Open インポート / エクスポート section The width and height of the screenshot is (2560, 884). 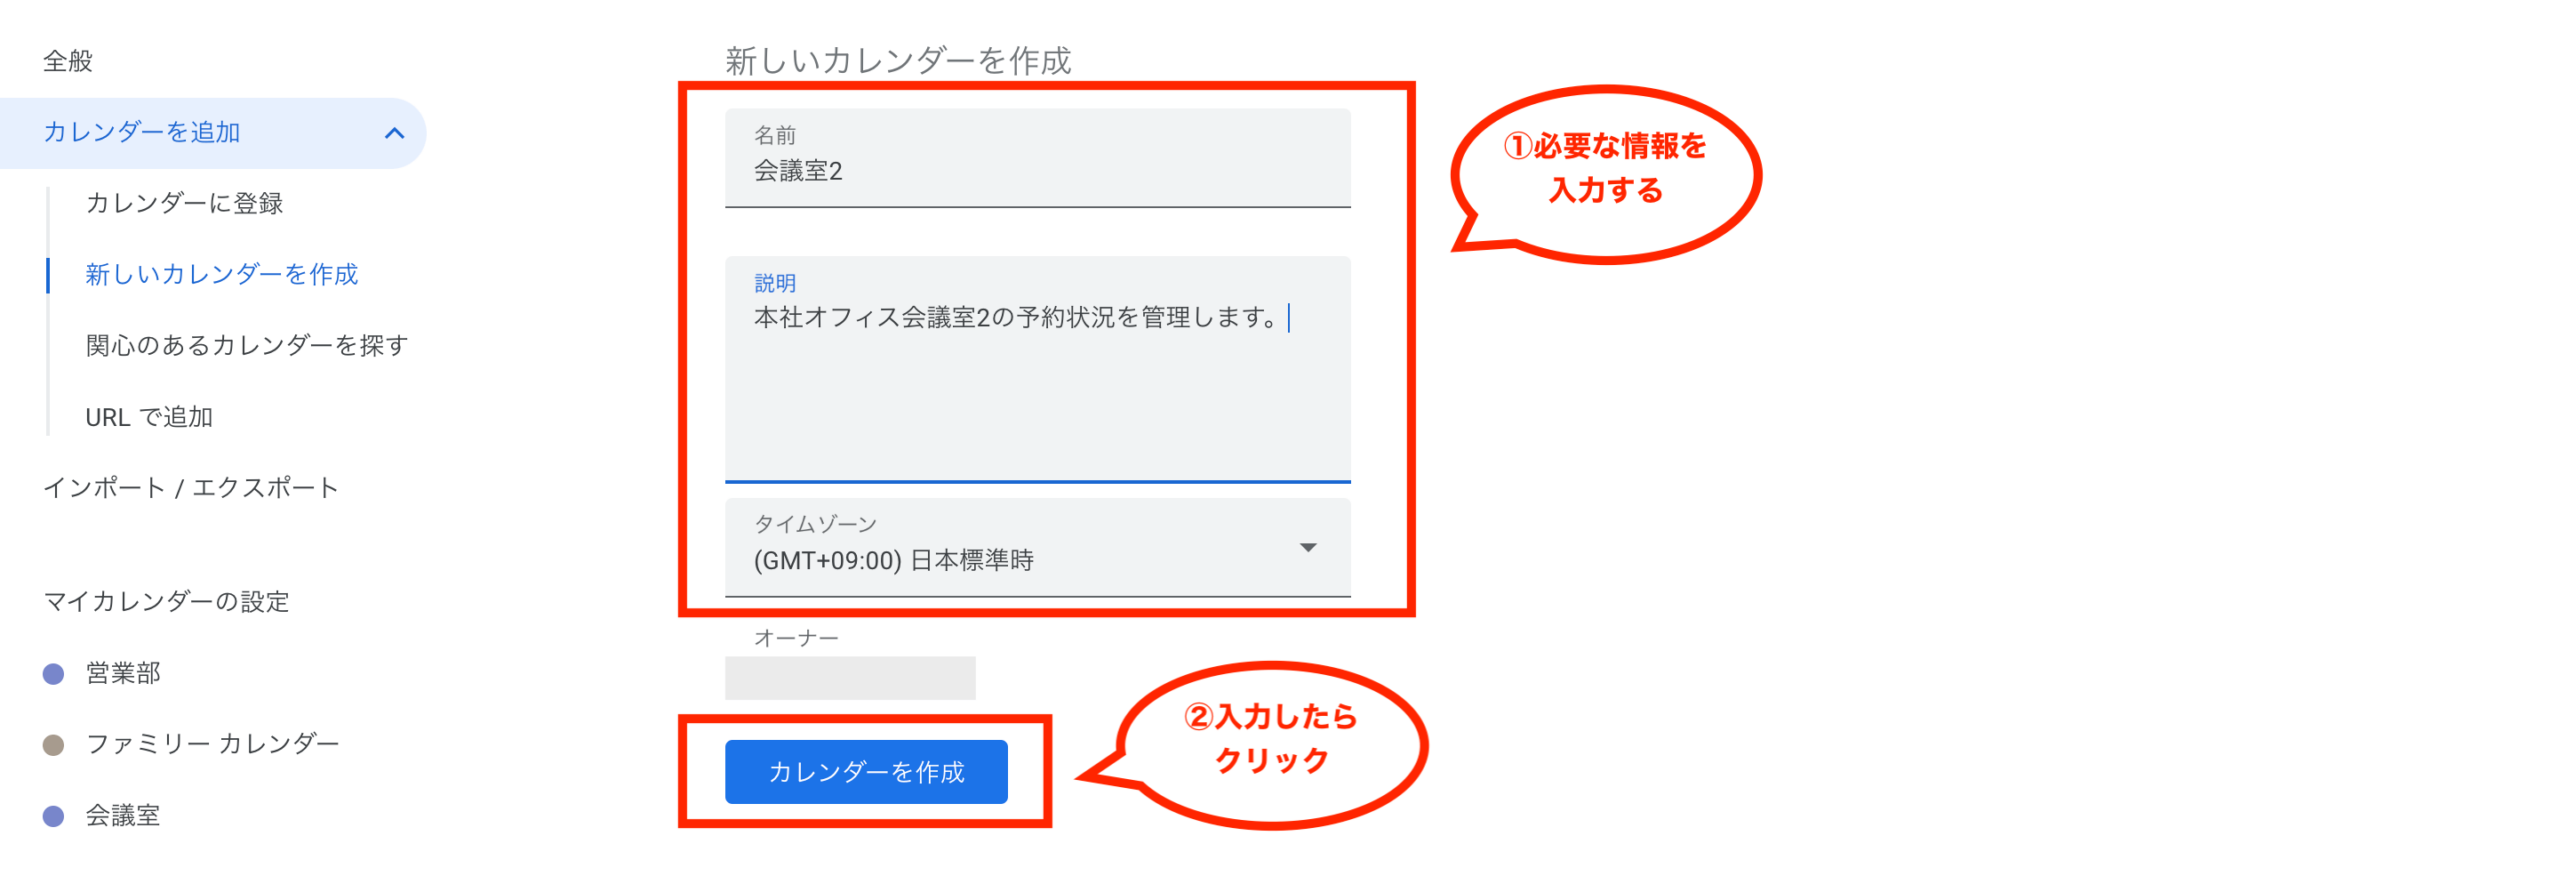[191, 488]
